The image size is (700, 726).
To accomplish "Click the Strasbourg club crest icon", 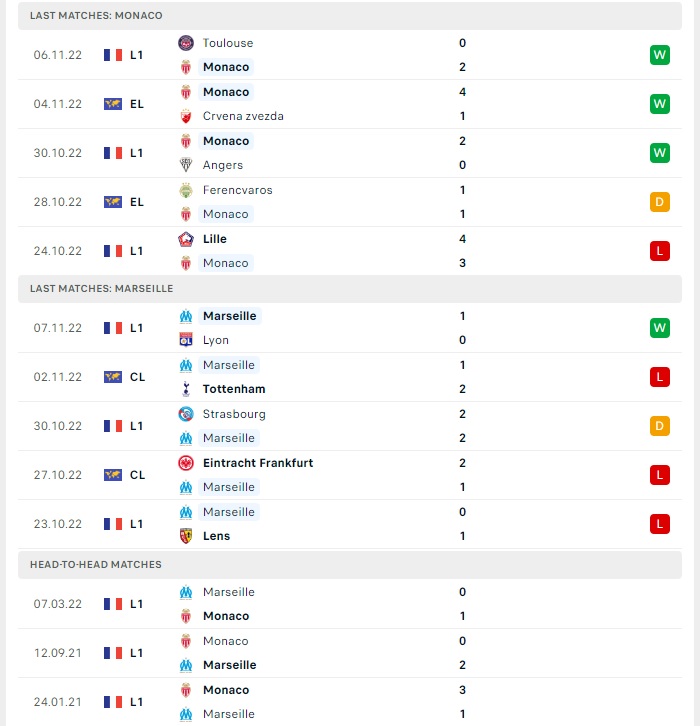I will pyautogui.click(x=186, y=414).
